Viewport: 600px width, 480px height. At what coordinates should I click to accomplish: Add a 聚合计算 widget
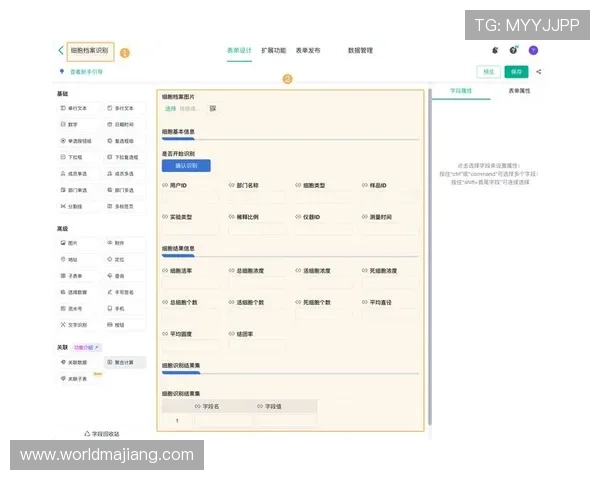[x=125, y=362]
